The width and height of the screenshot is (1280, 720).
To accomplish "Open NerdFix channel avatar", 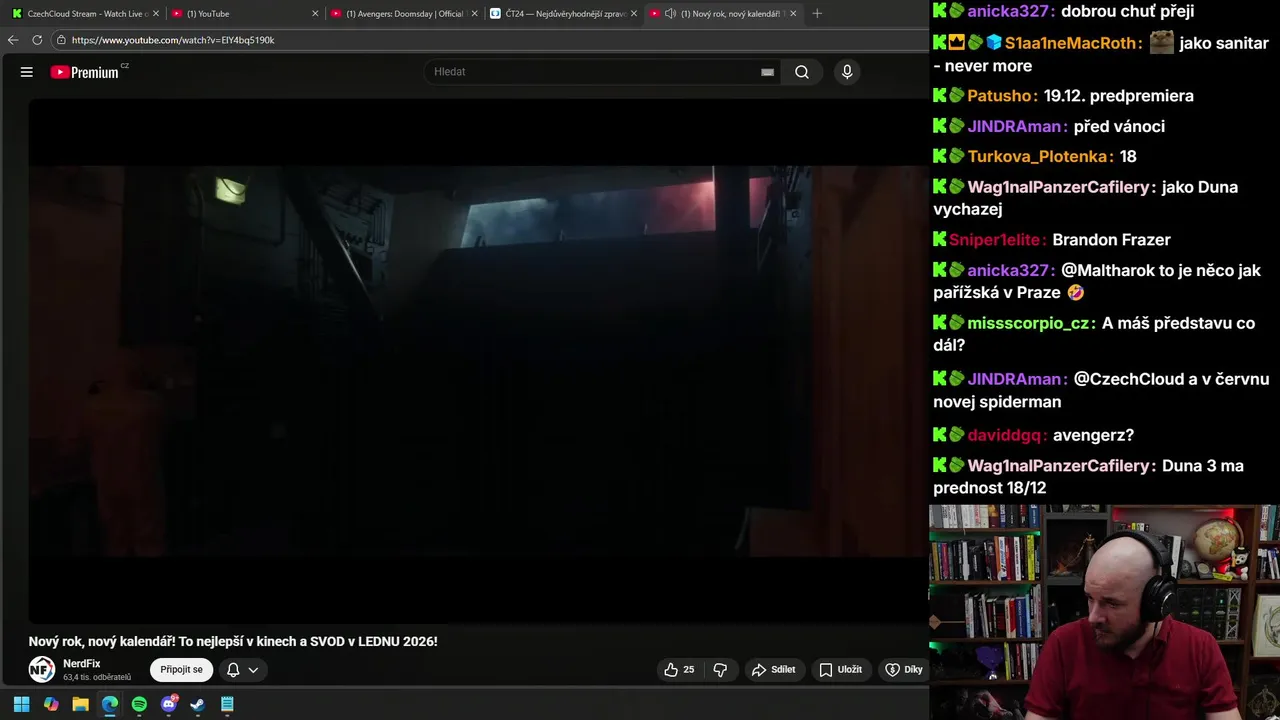I will pos(42,670).
